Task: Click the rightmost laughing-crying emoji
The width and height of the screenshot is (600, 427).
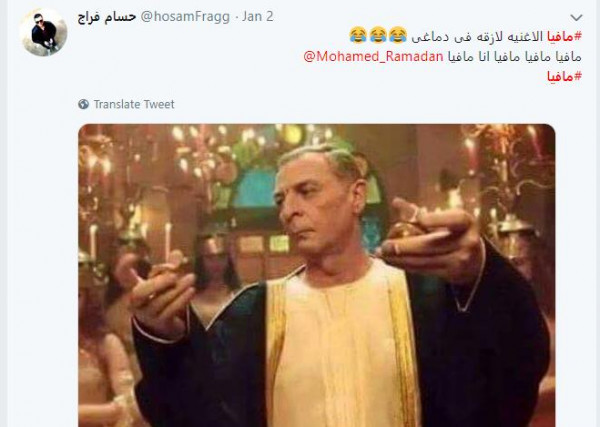Action: click(x=398, y=35)
